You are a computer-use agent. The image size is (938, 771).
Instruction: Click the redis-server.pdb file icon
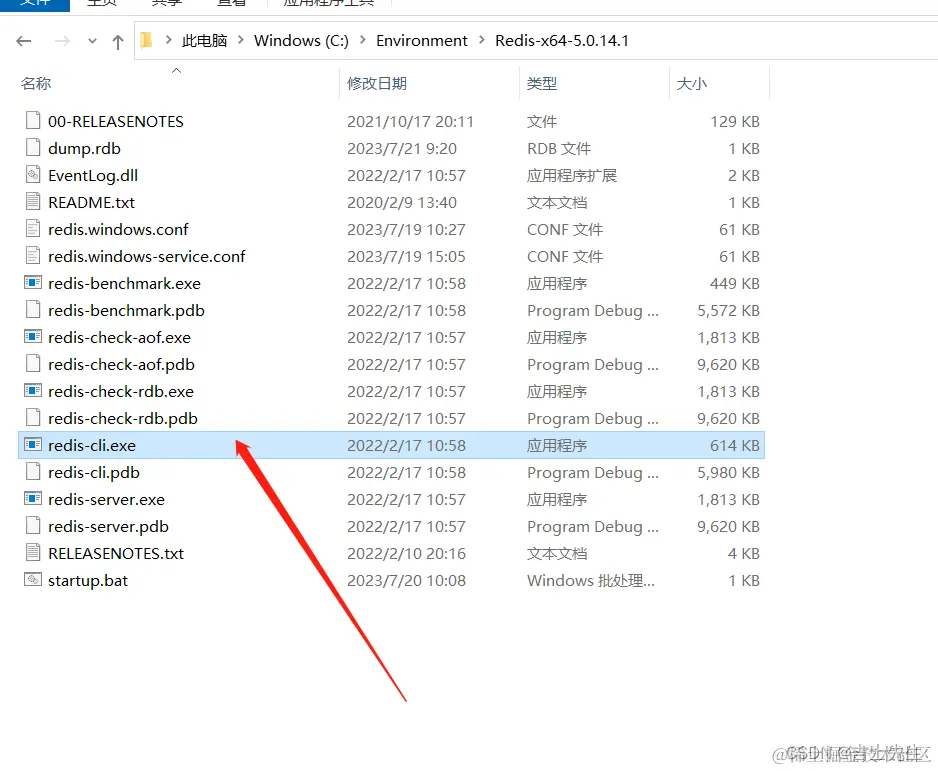[33, 526]
